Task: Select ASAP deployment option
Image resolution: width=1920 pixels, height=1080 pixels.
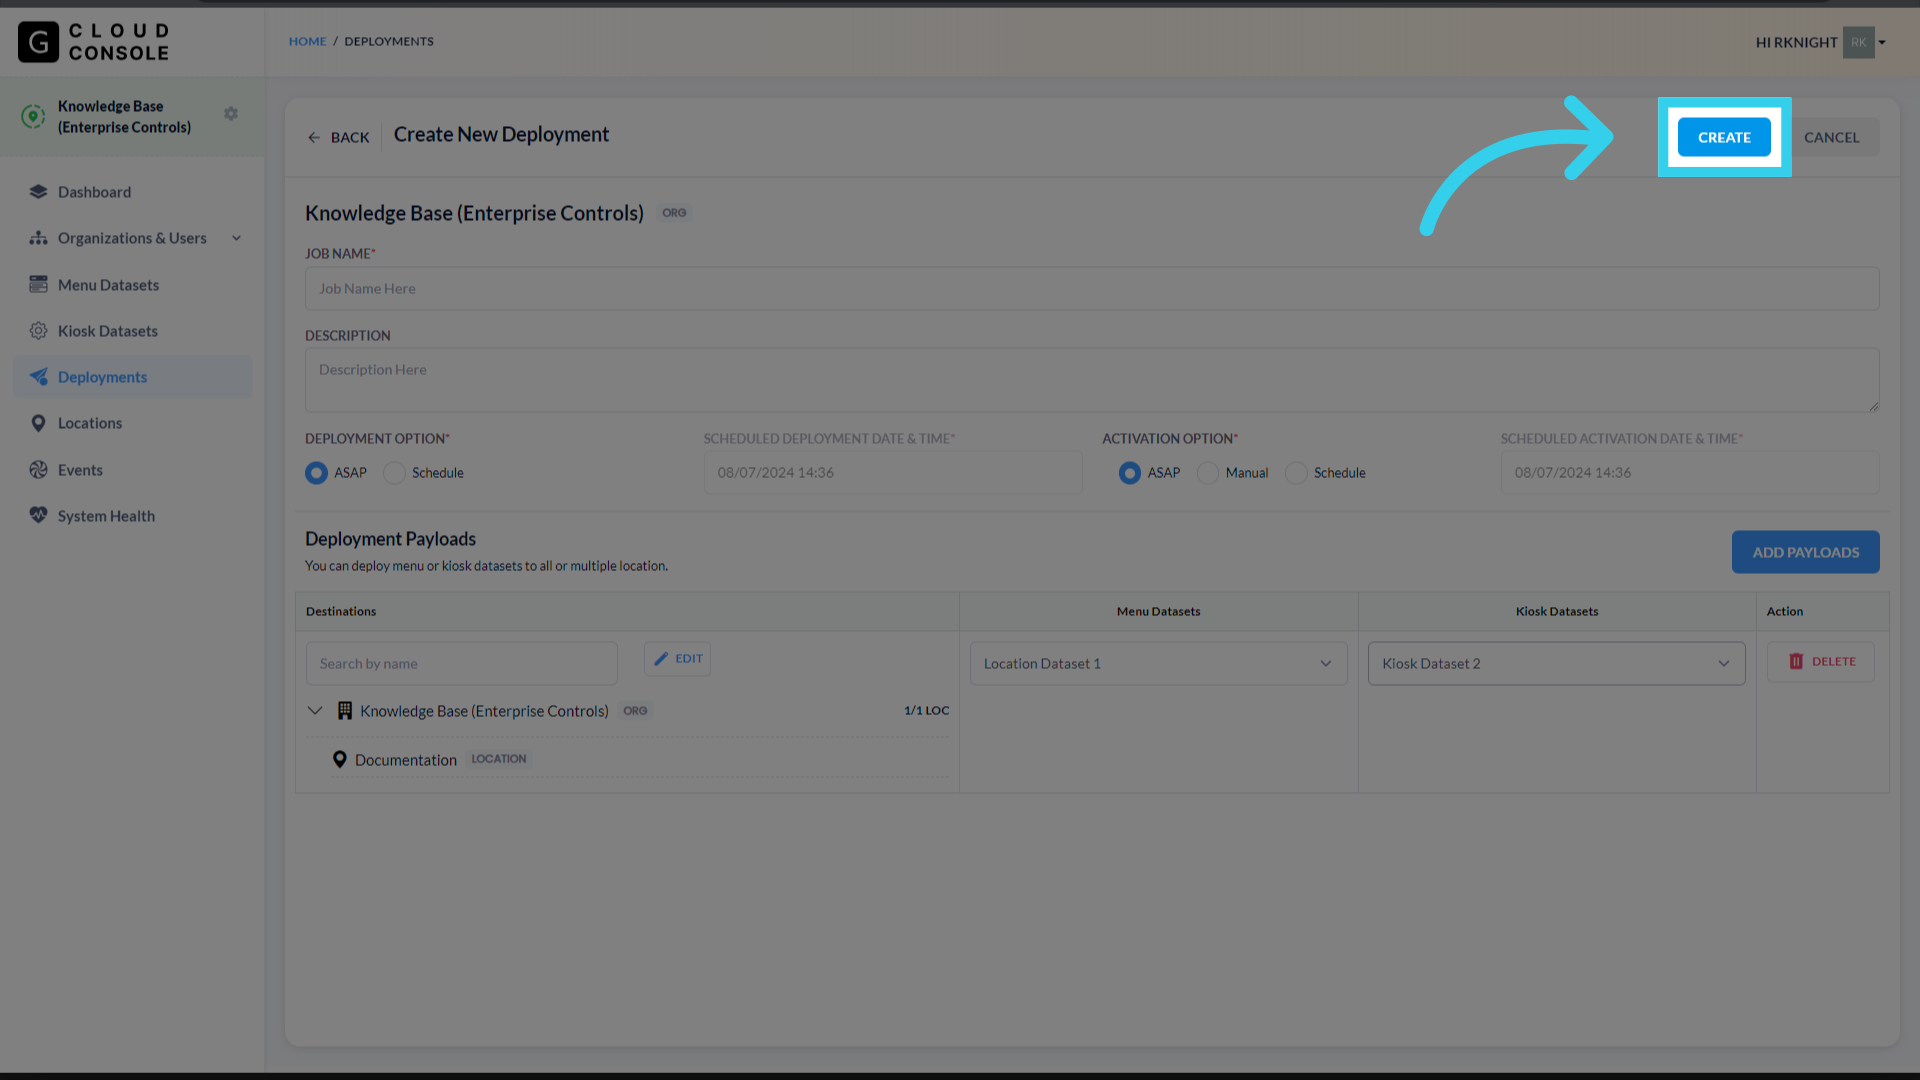Action: point(316,473)
